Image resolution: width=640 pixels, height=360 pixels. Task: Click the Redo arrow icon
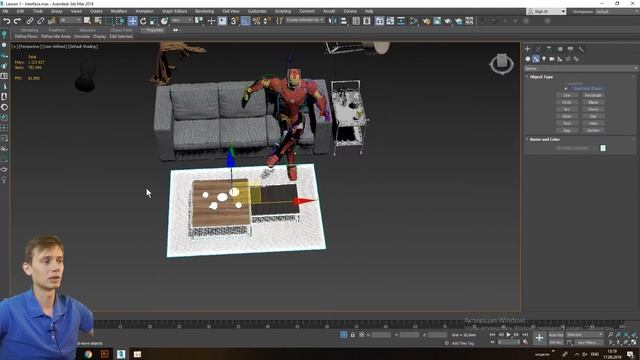click(17, 20)
